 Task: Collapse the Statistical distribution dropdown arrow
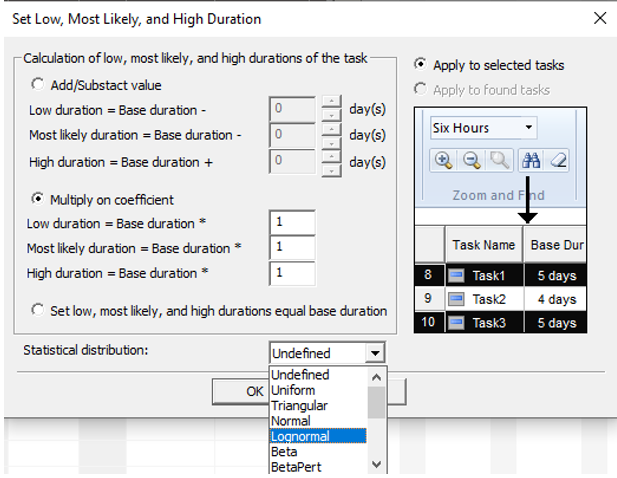[375, 353]
